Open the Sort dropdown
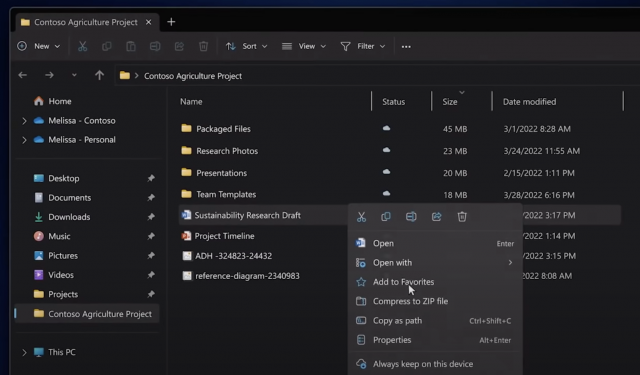640x375 pixels. click(247, 47)
